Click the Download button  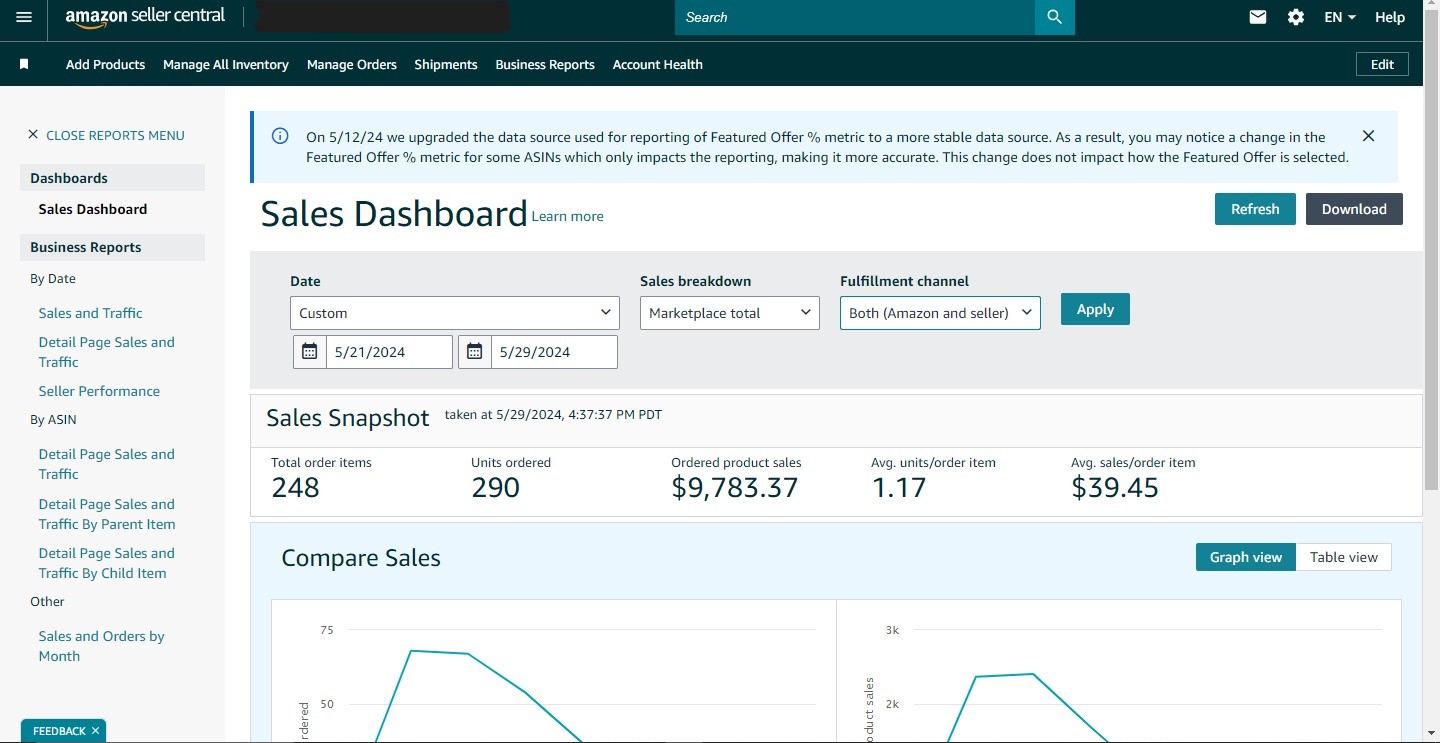[1354, 209]
